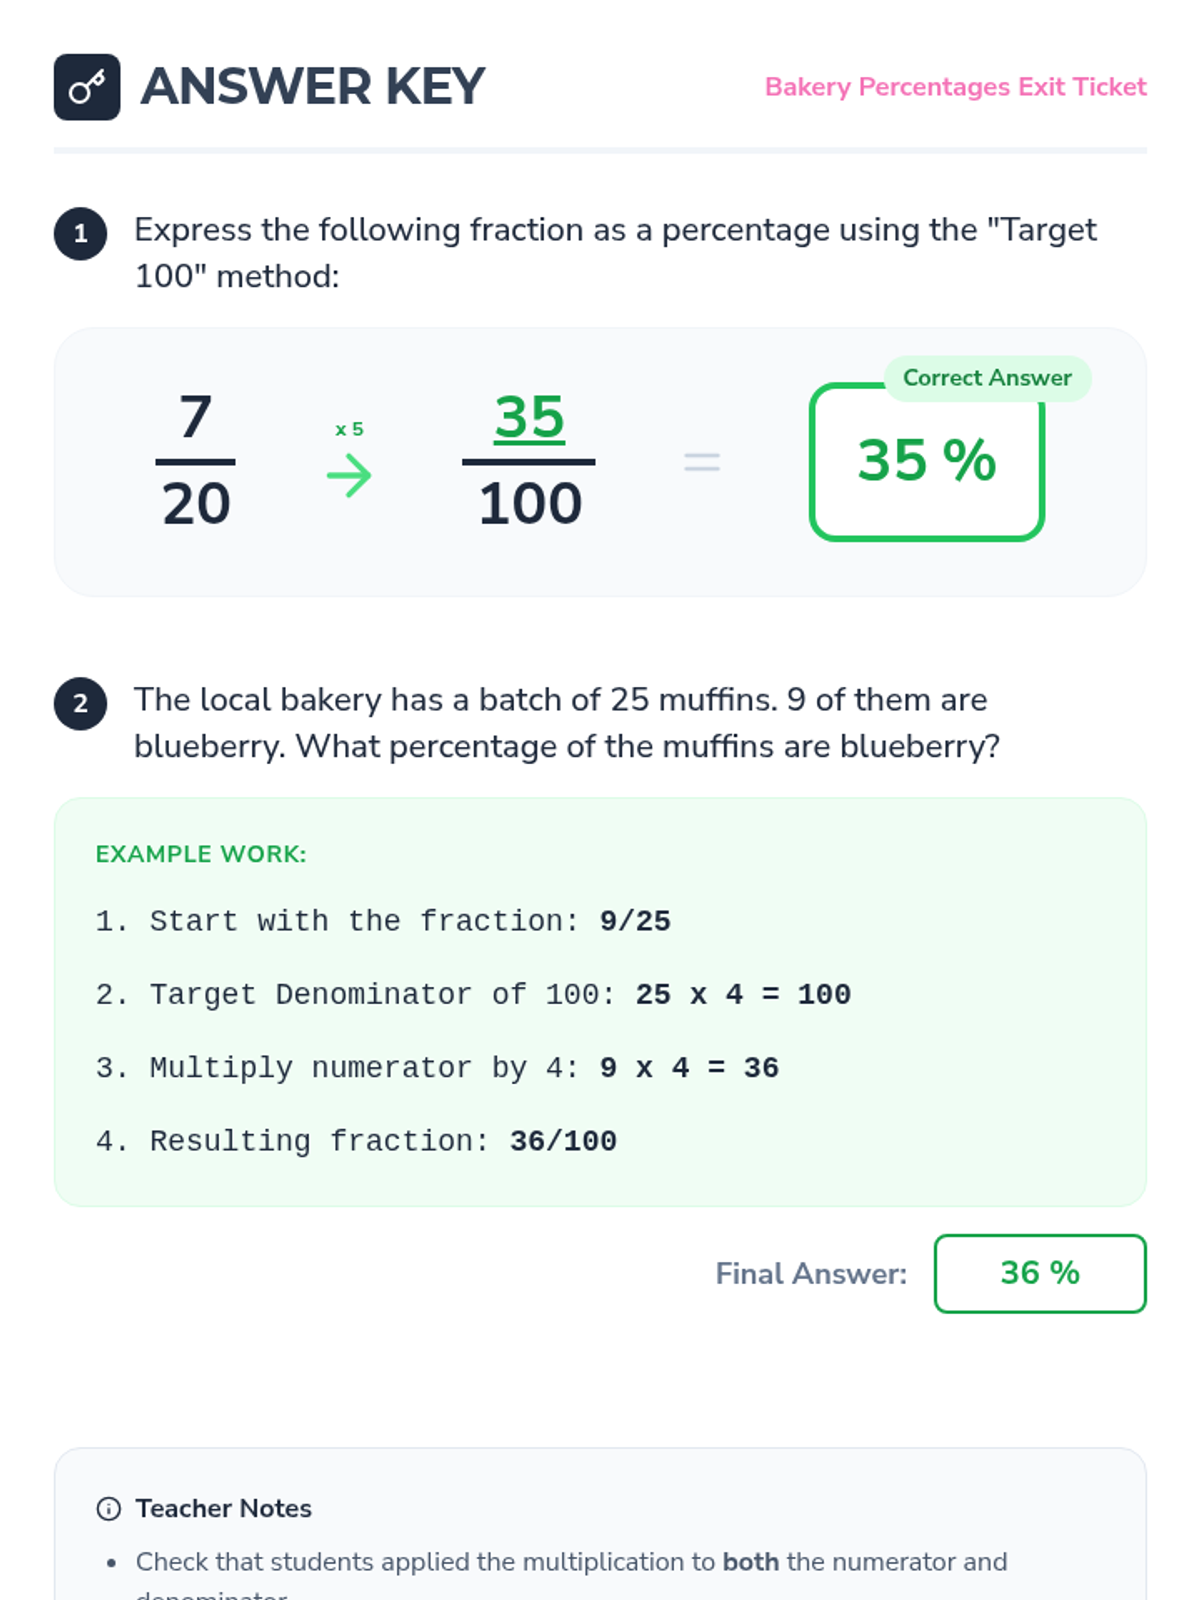Click the Teacher Notes heading

pos(224,1508)
